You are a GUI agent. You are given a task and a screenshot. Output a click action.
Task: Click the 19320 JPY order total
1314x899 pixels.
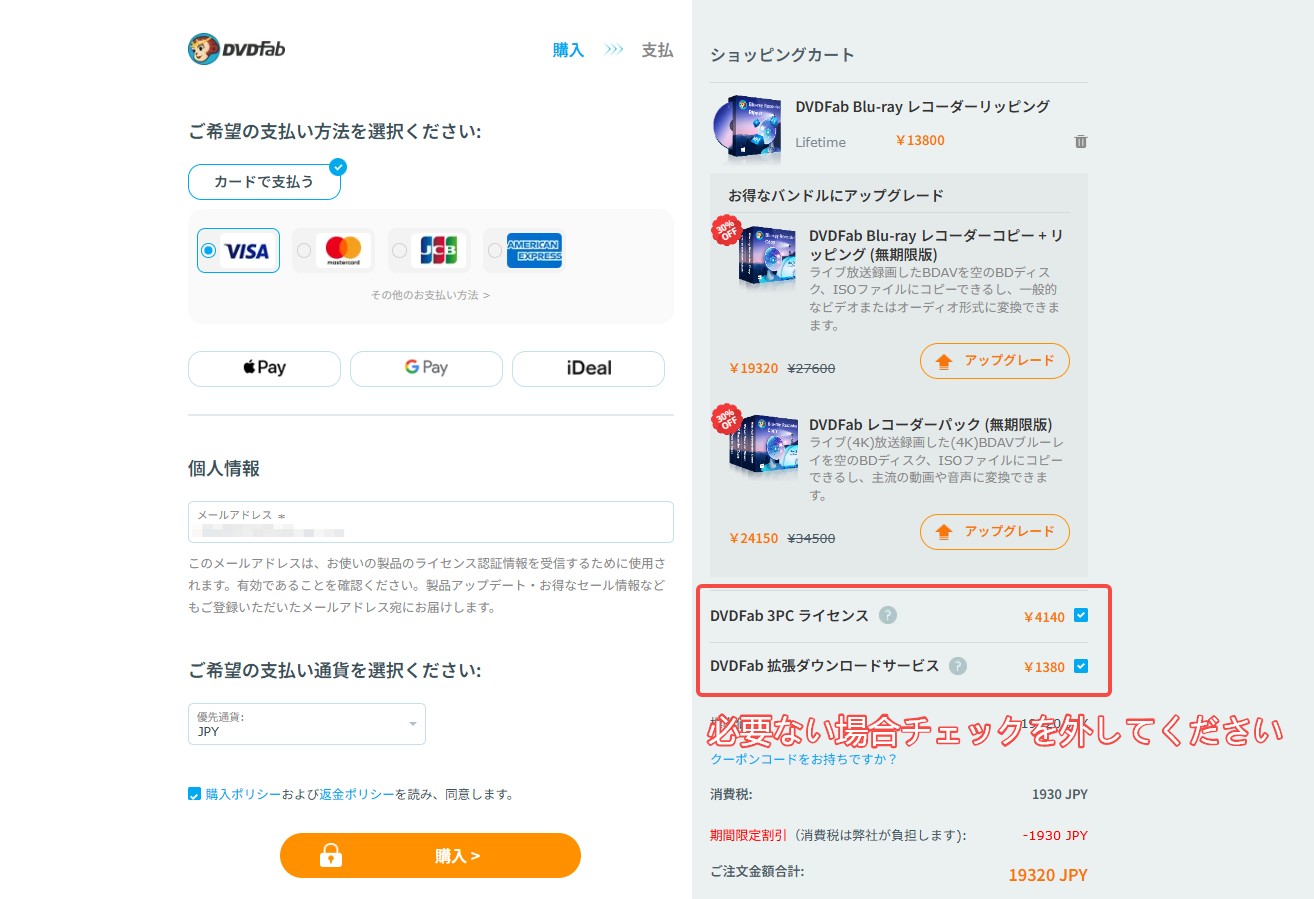click(1048, 875)
